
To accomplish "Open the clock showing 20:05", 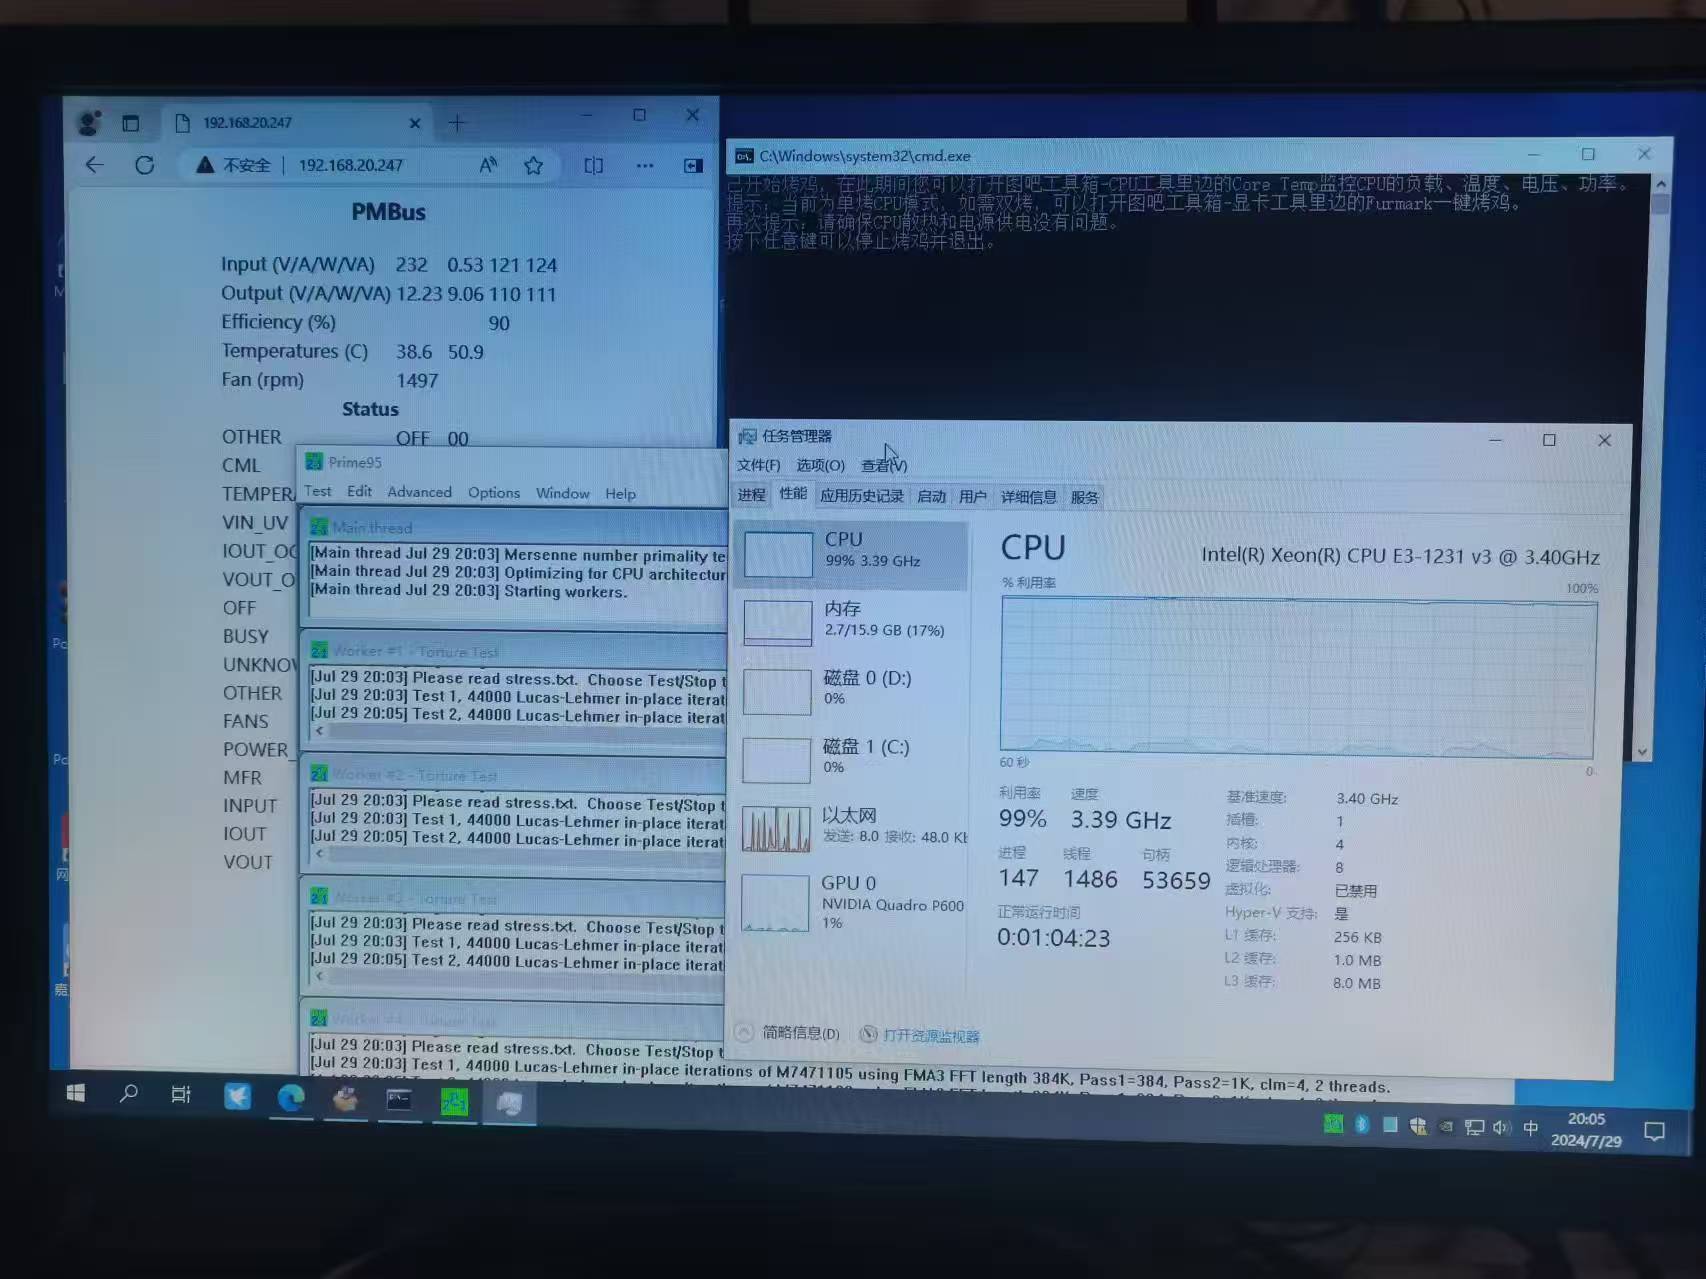I will click(1586, 1130).
